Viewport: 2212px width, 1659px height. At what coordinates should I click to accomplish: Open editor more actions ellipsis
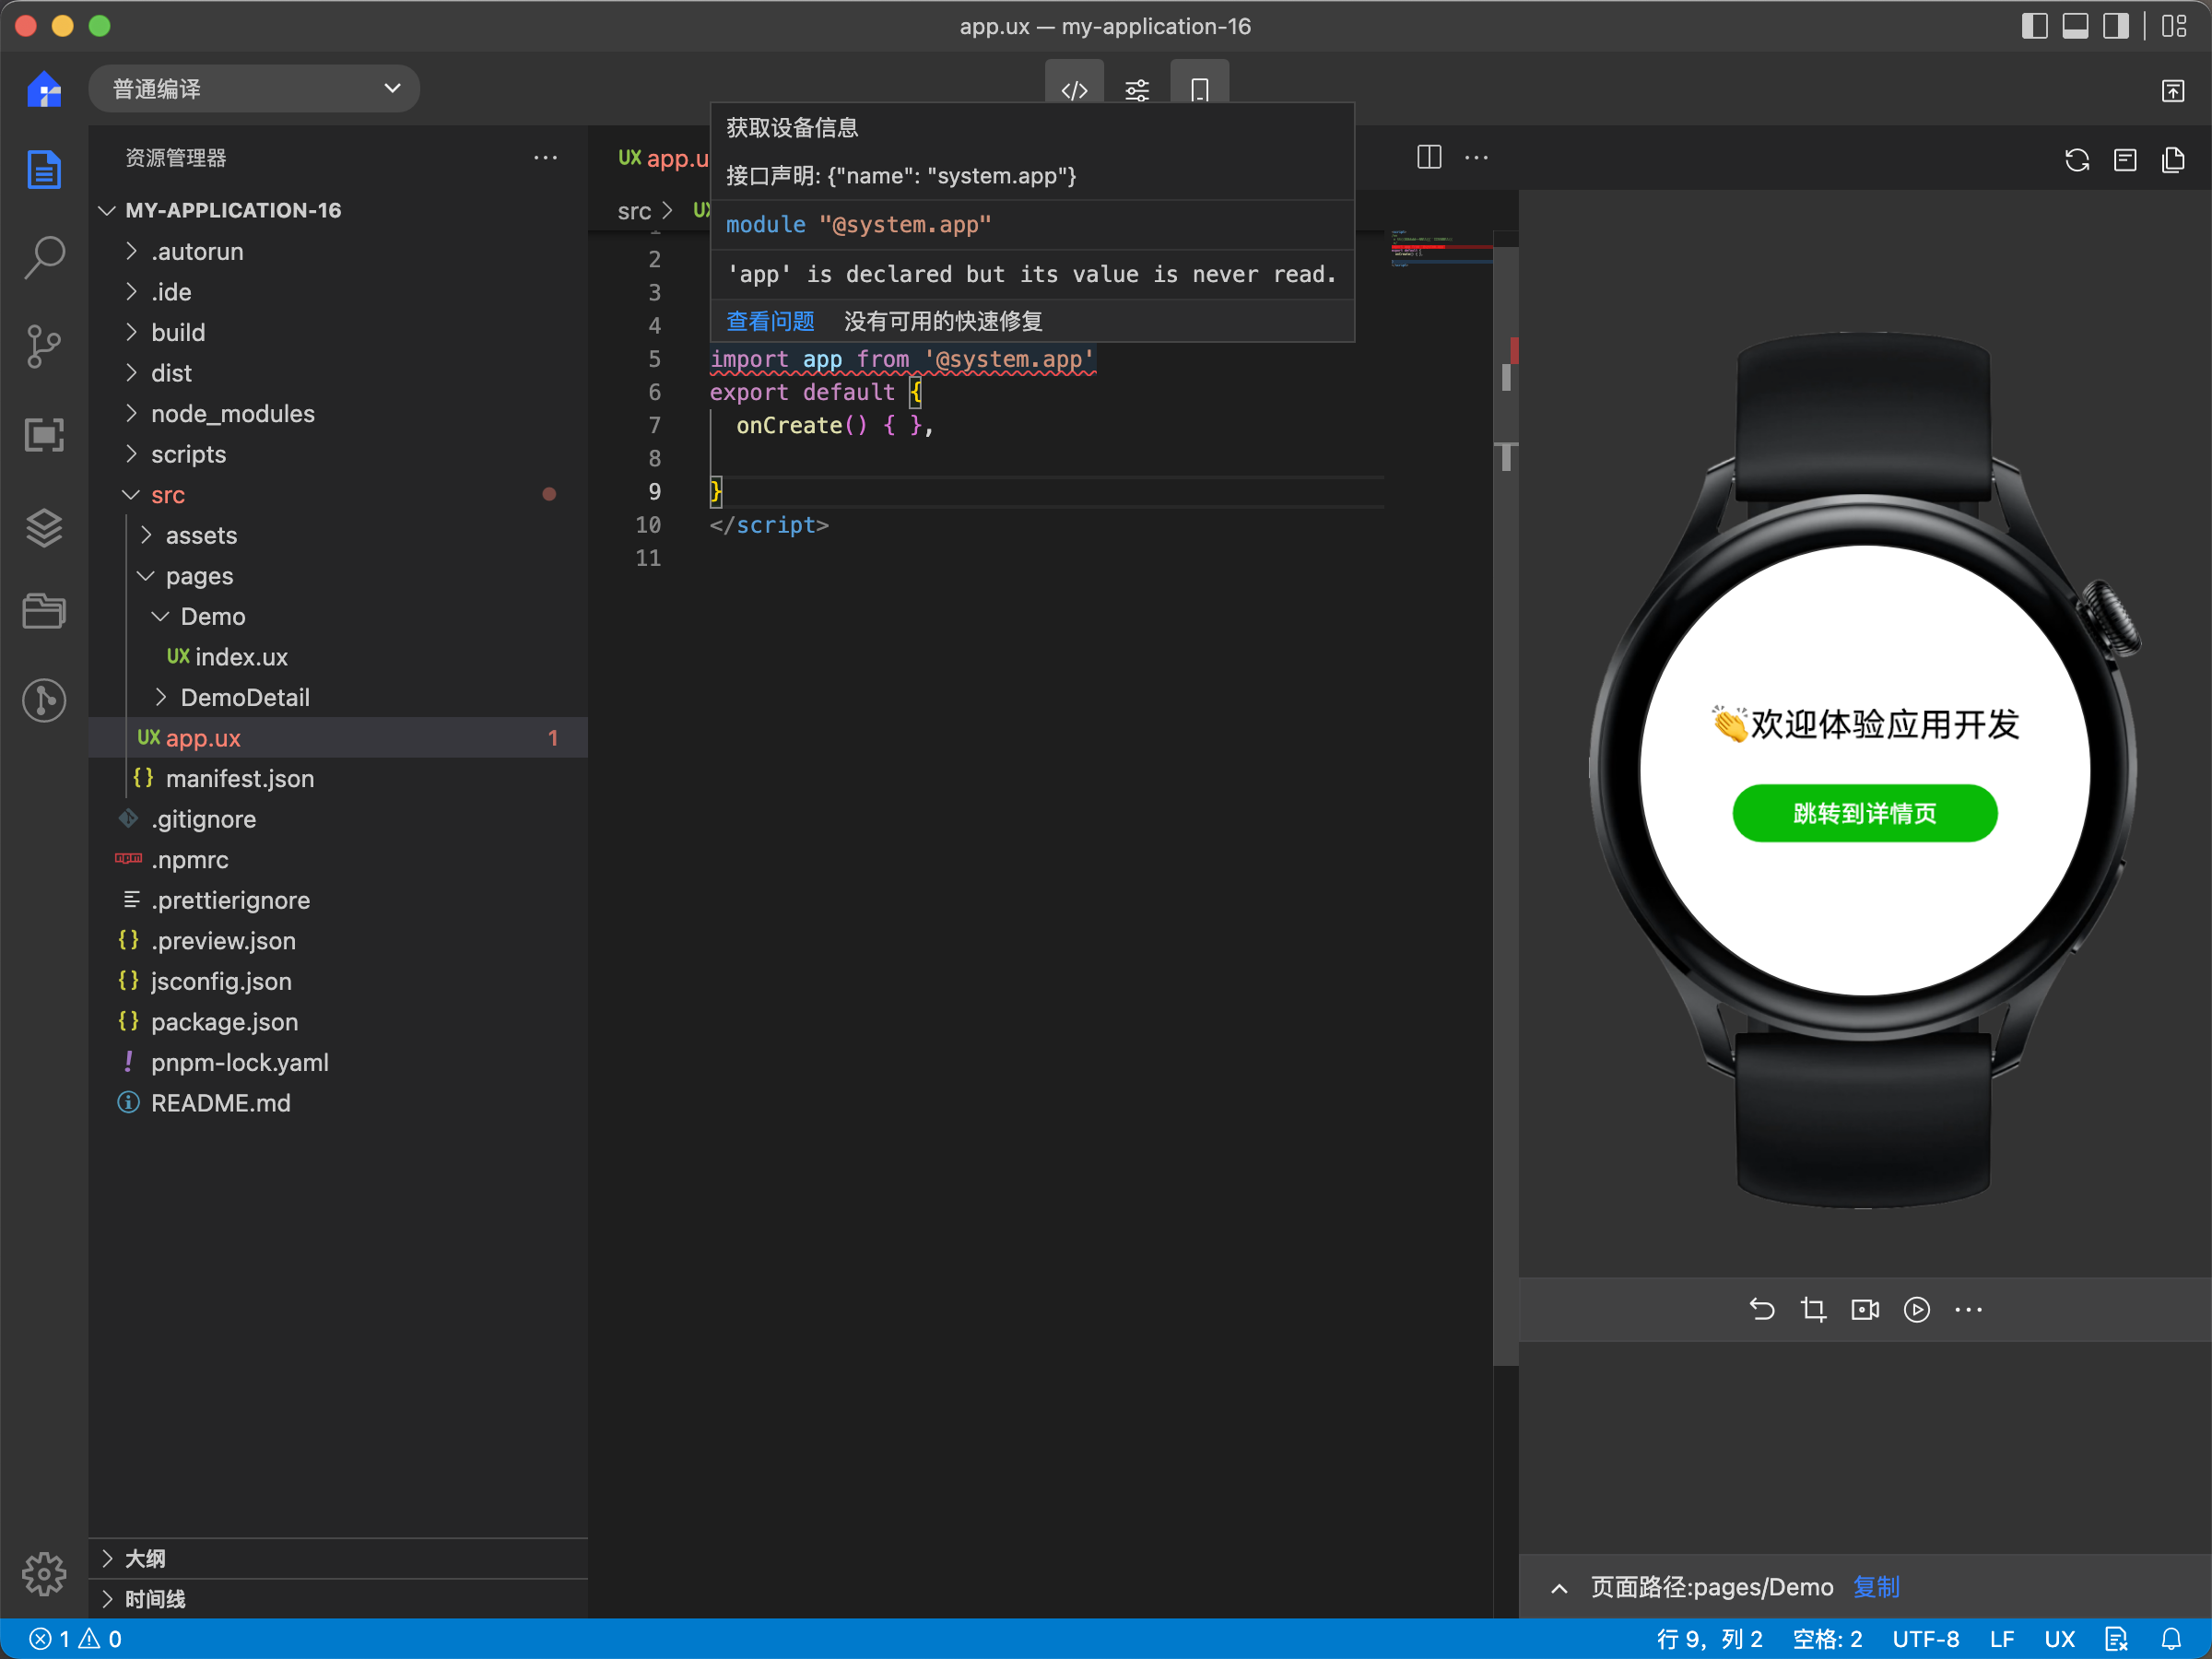(x=1476, y=157)
